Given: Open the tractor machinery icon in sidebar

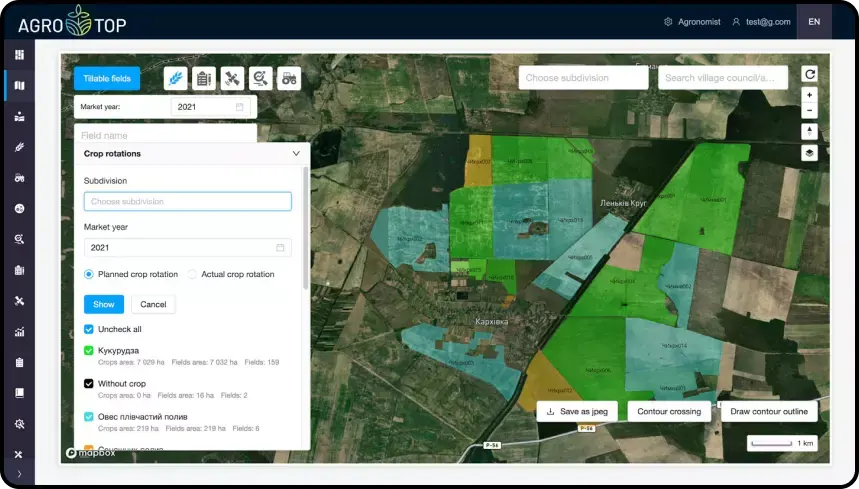Looking at the screenshot, I should point(20,178).
